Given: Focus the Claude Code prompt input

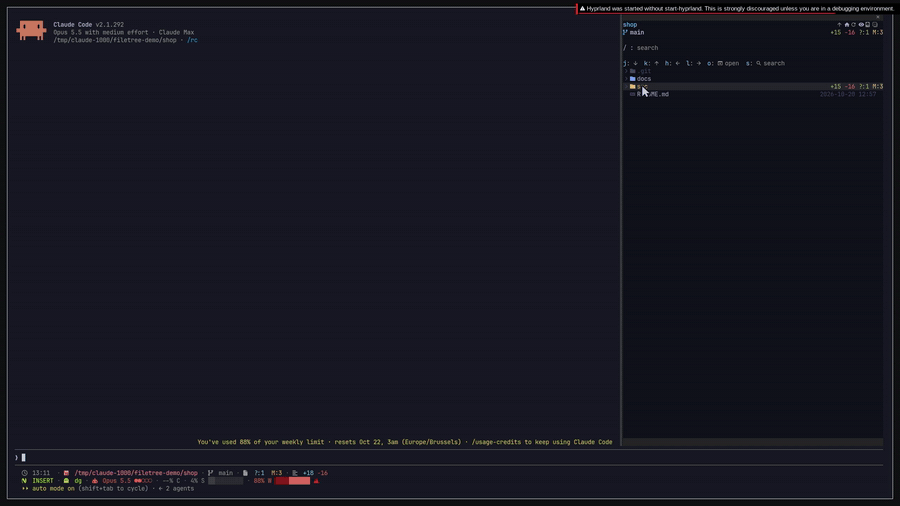Looking at the screenshot, I should (448, 458).
